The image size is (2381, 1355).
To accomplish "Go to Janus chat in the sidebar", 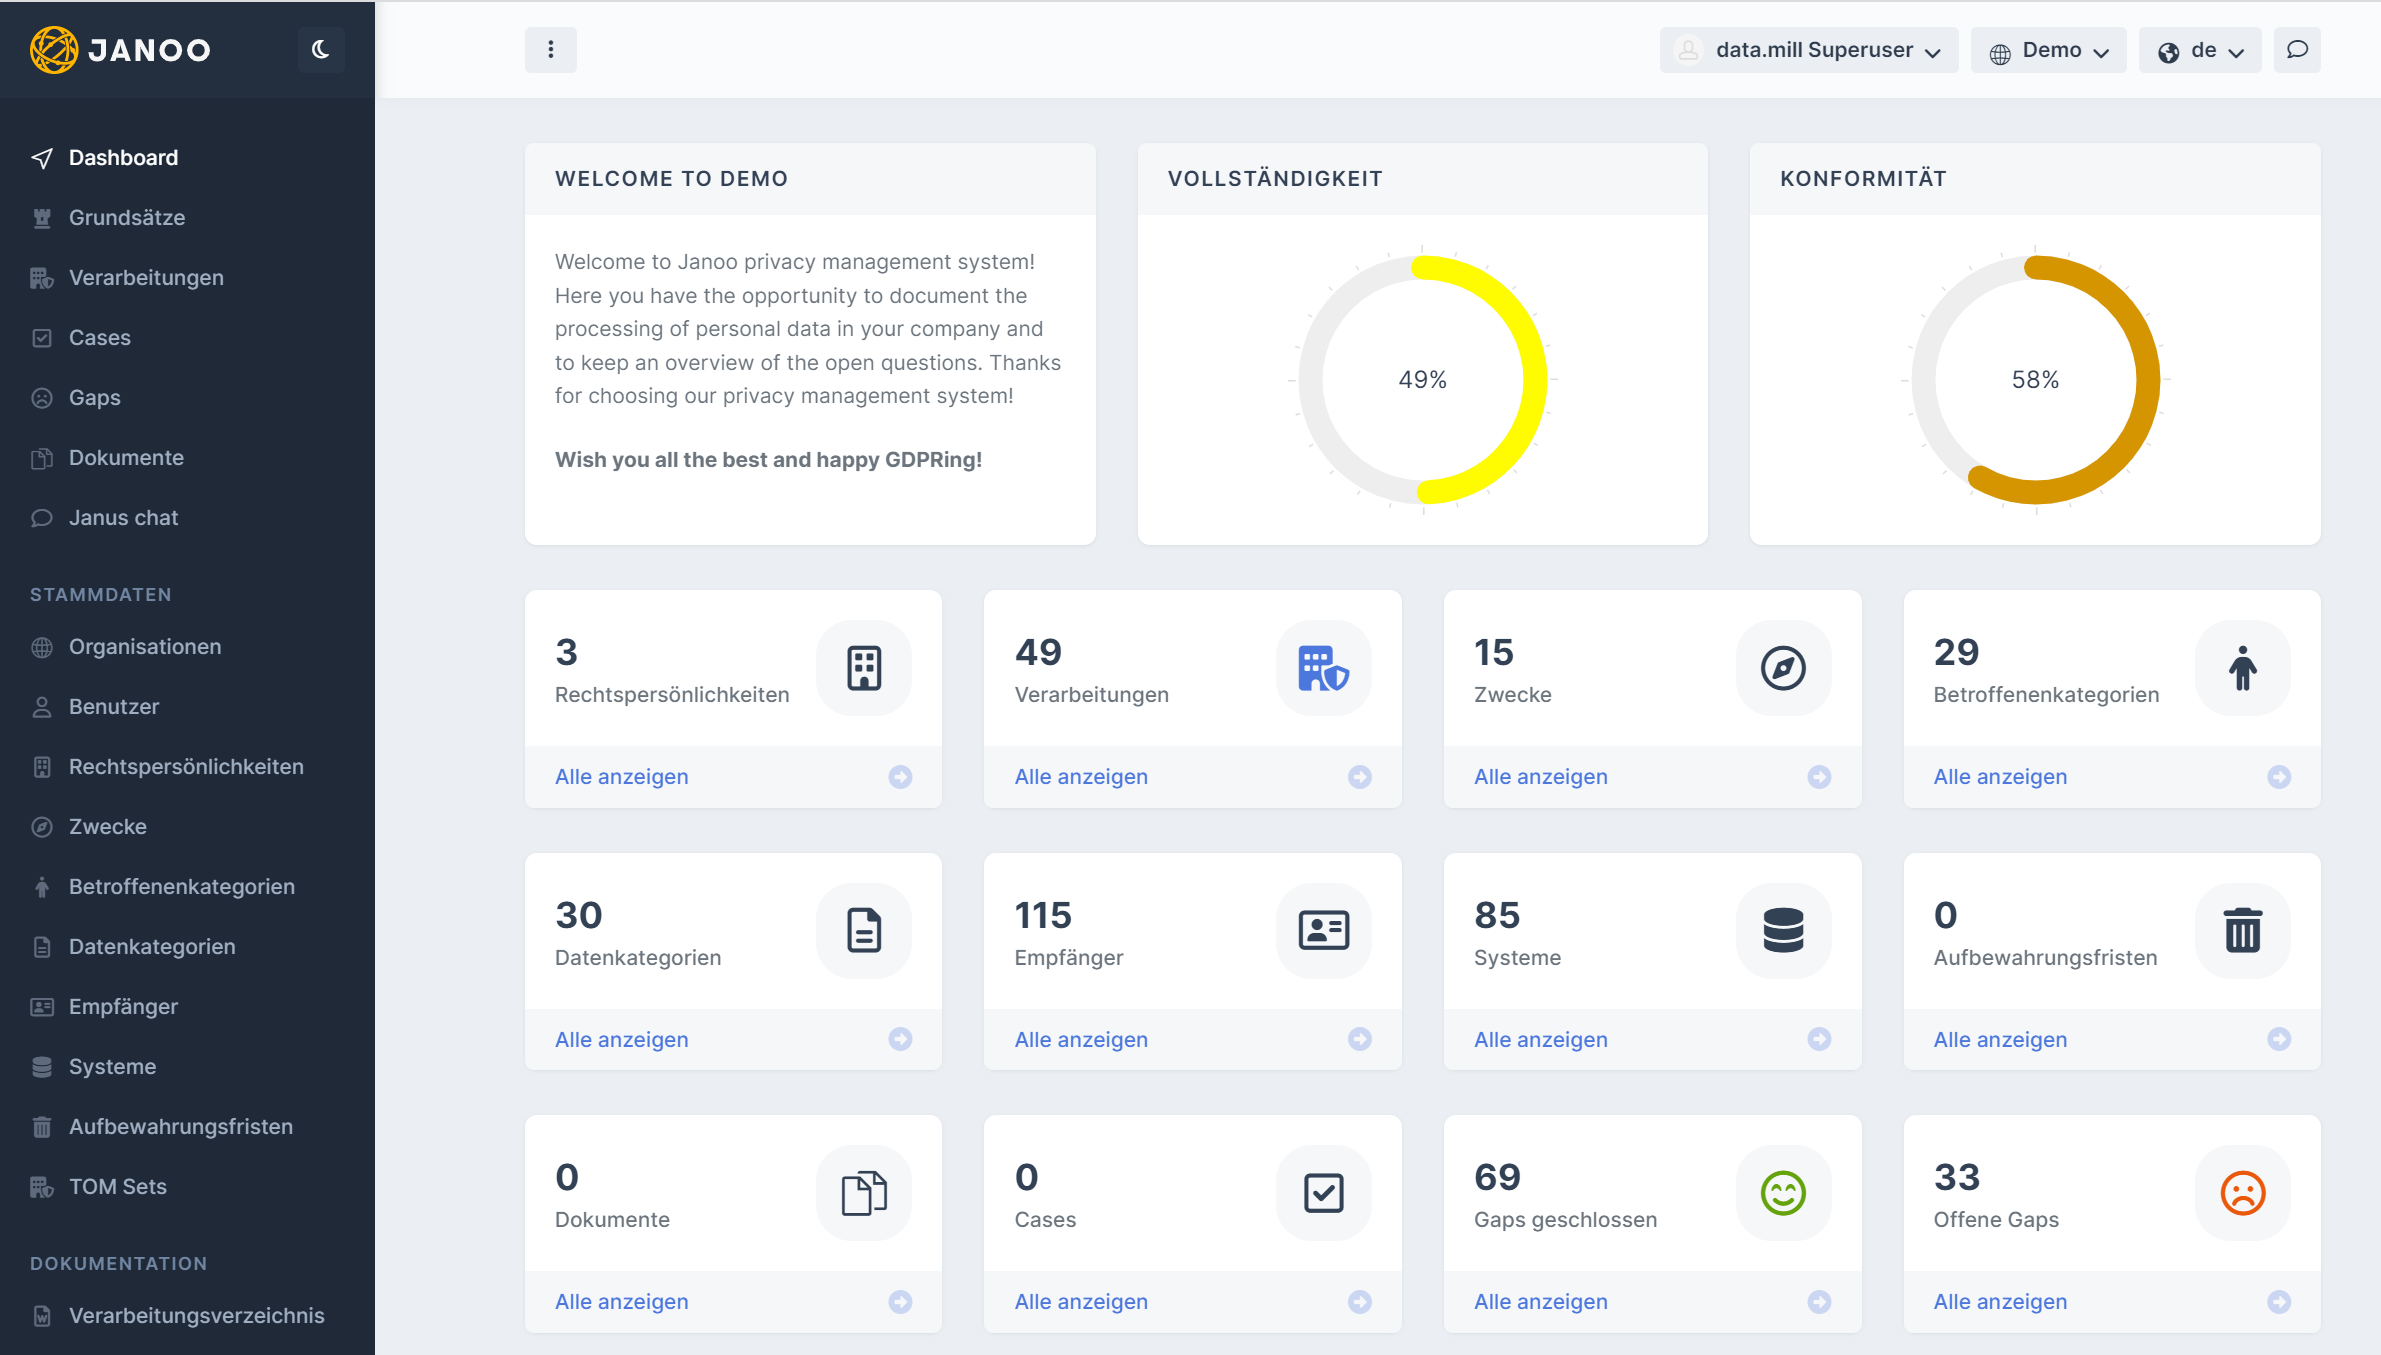I will (x=123, y=518).
